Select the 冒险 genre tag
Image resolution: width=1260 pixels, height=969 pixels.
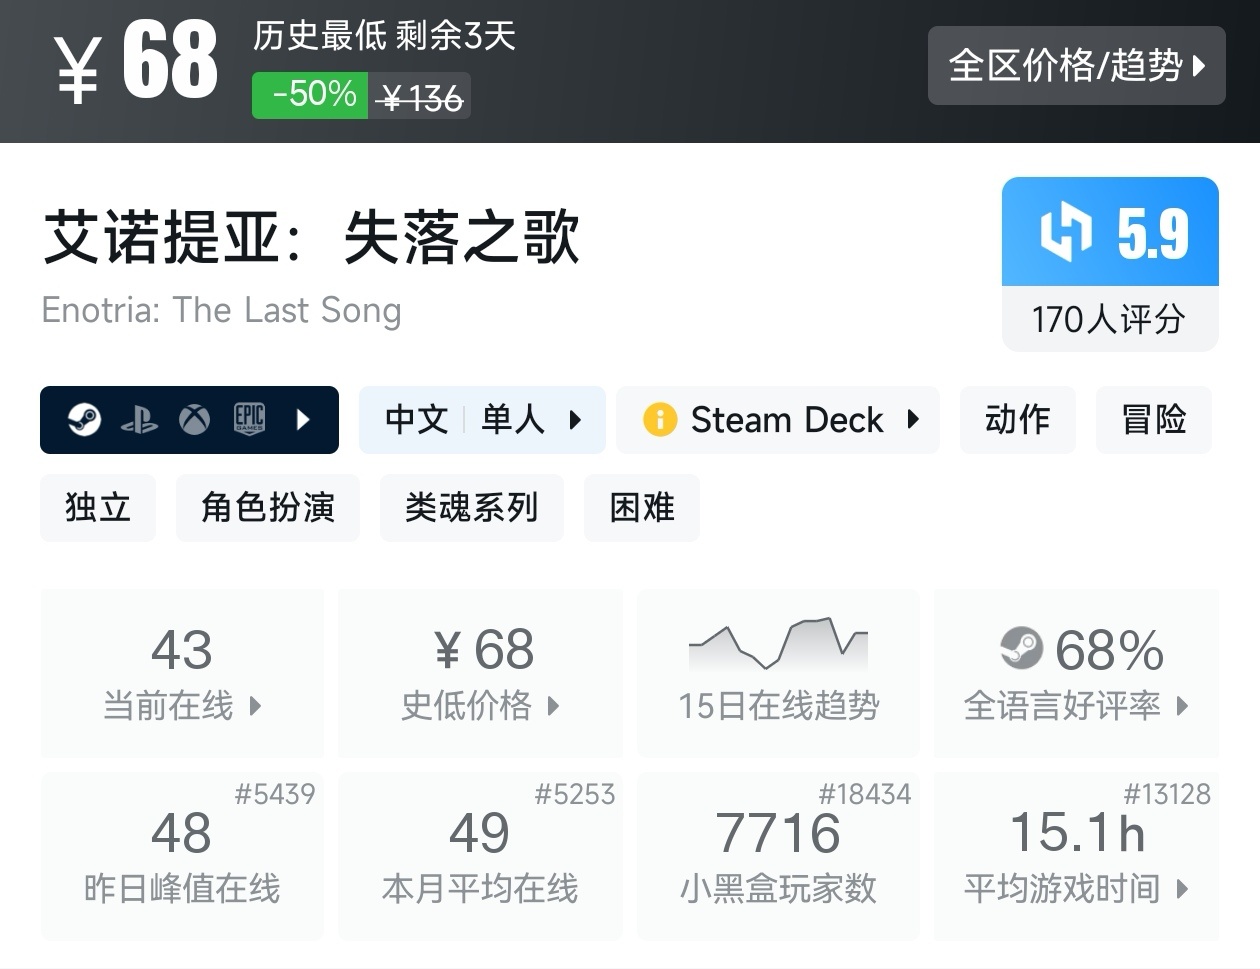1153,420
